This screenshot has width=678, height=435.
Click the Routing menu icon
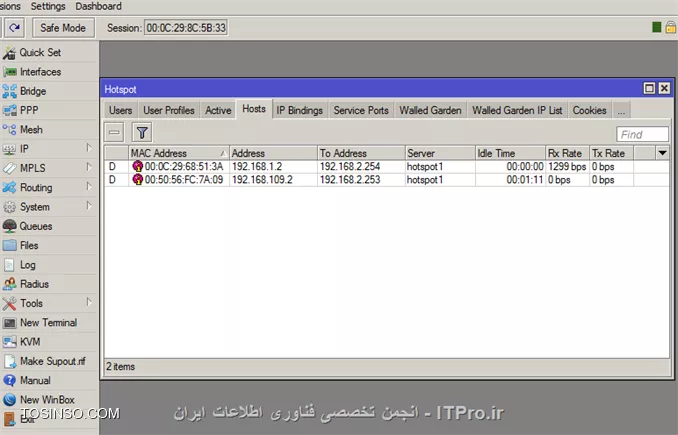coord(9,188)
